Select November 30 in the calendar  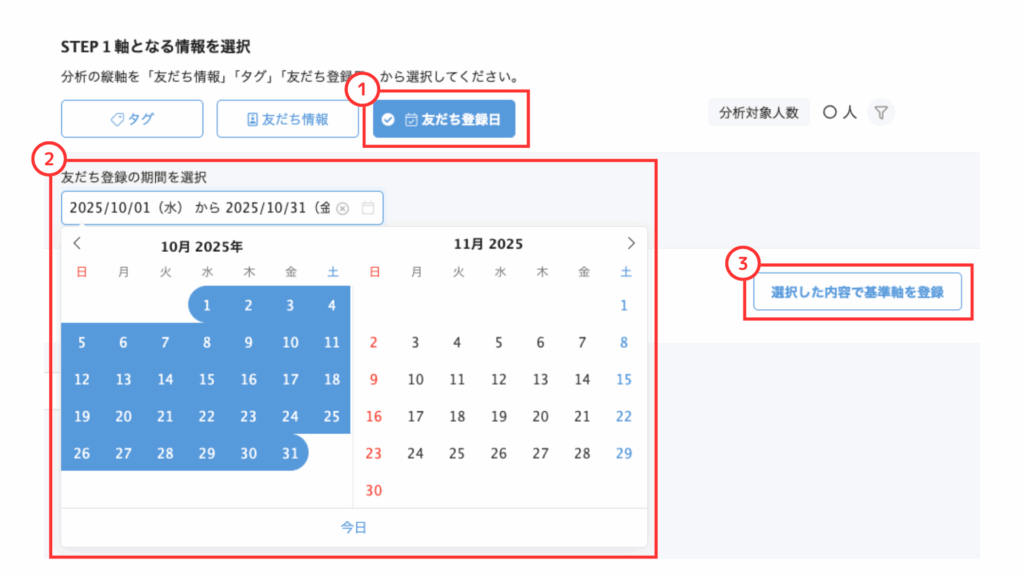click(x=374, y=490)
